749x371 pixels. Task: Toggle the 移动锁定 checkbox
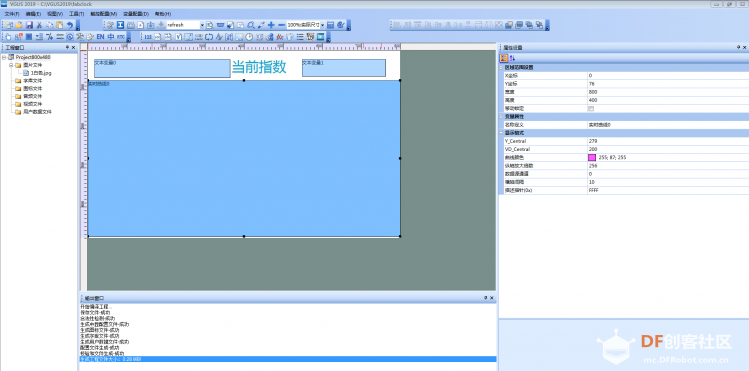coord(591,108)
